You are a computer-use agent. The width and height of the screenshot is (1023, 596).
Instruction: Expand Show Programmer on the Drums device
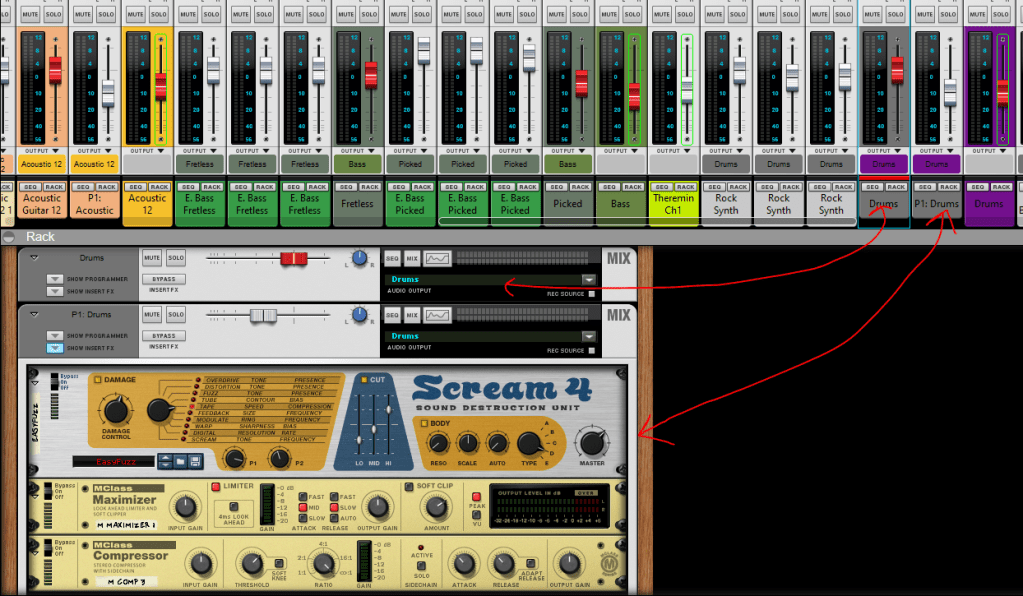[x=55, y=279]
